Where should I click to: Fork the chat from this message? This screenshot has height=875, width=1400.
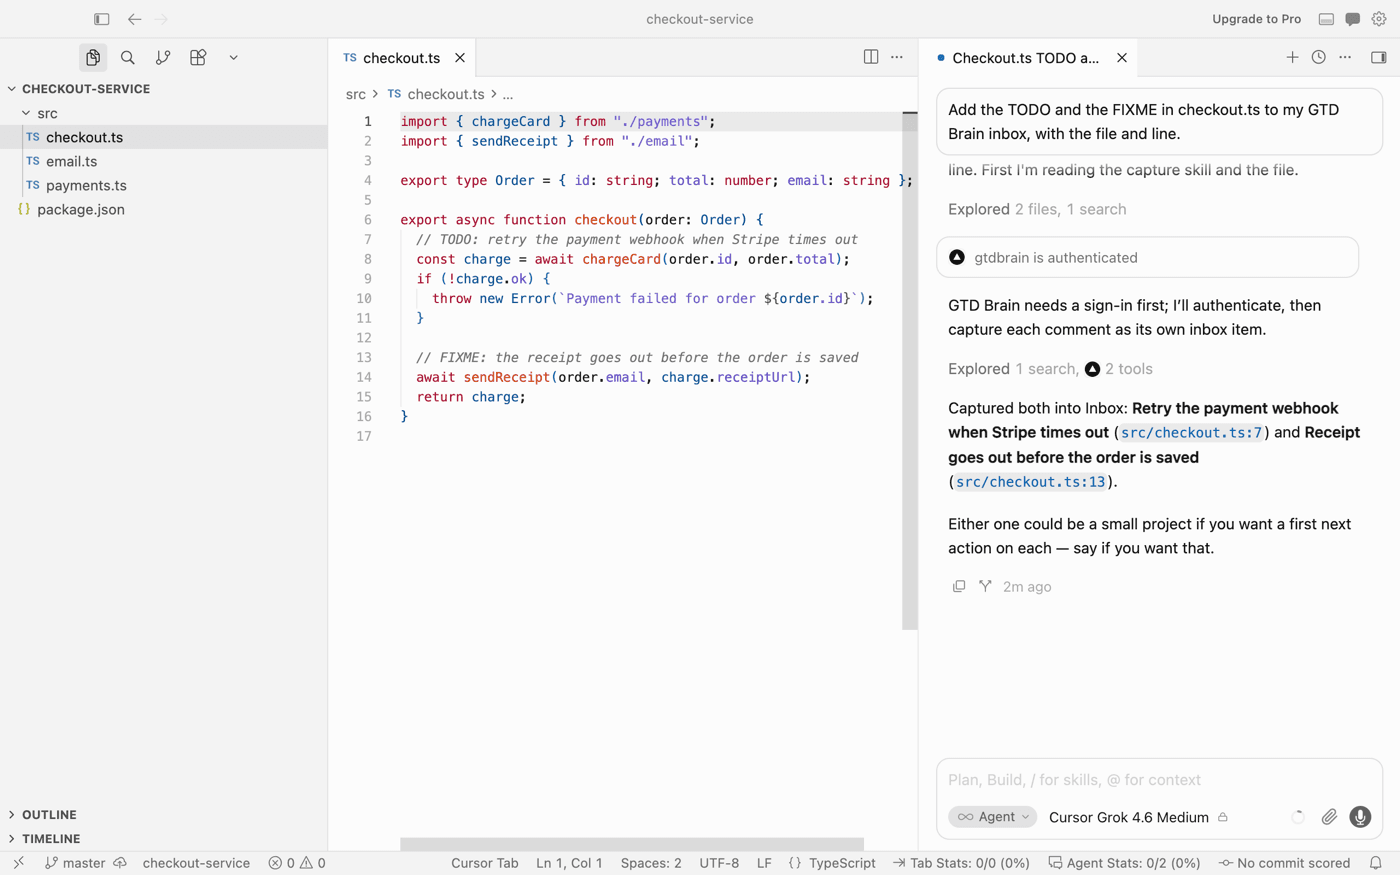[985, 586]
